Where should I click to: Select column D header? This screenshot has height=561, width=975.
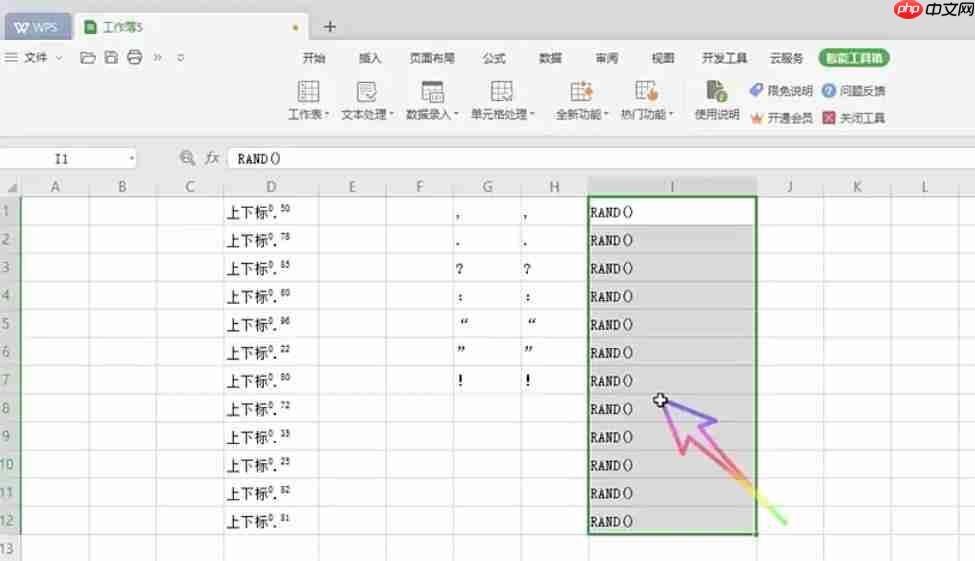(x=271, y=187)
